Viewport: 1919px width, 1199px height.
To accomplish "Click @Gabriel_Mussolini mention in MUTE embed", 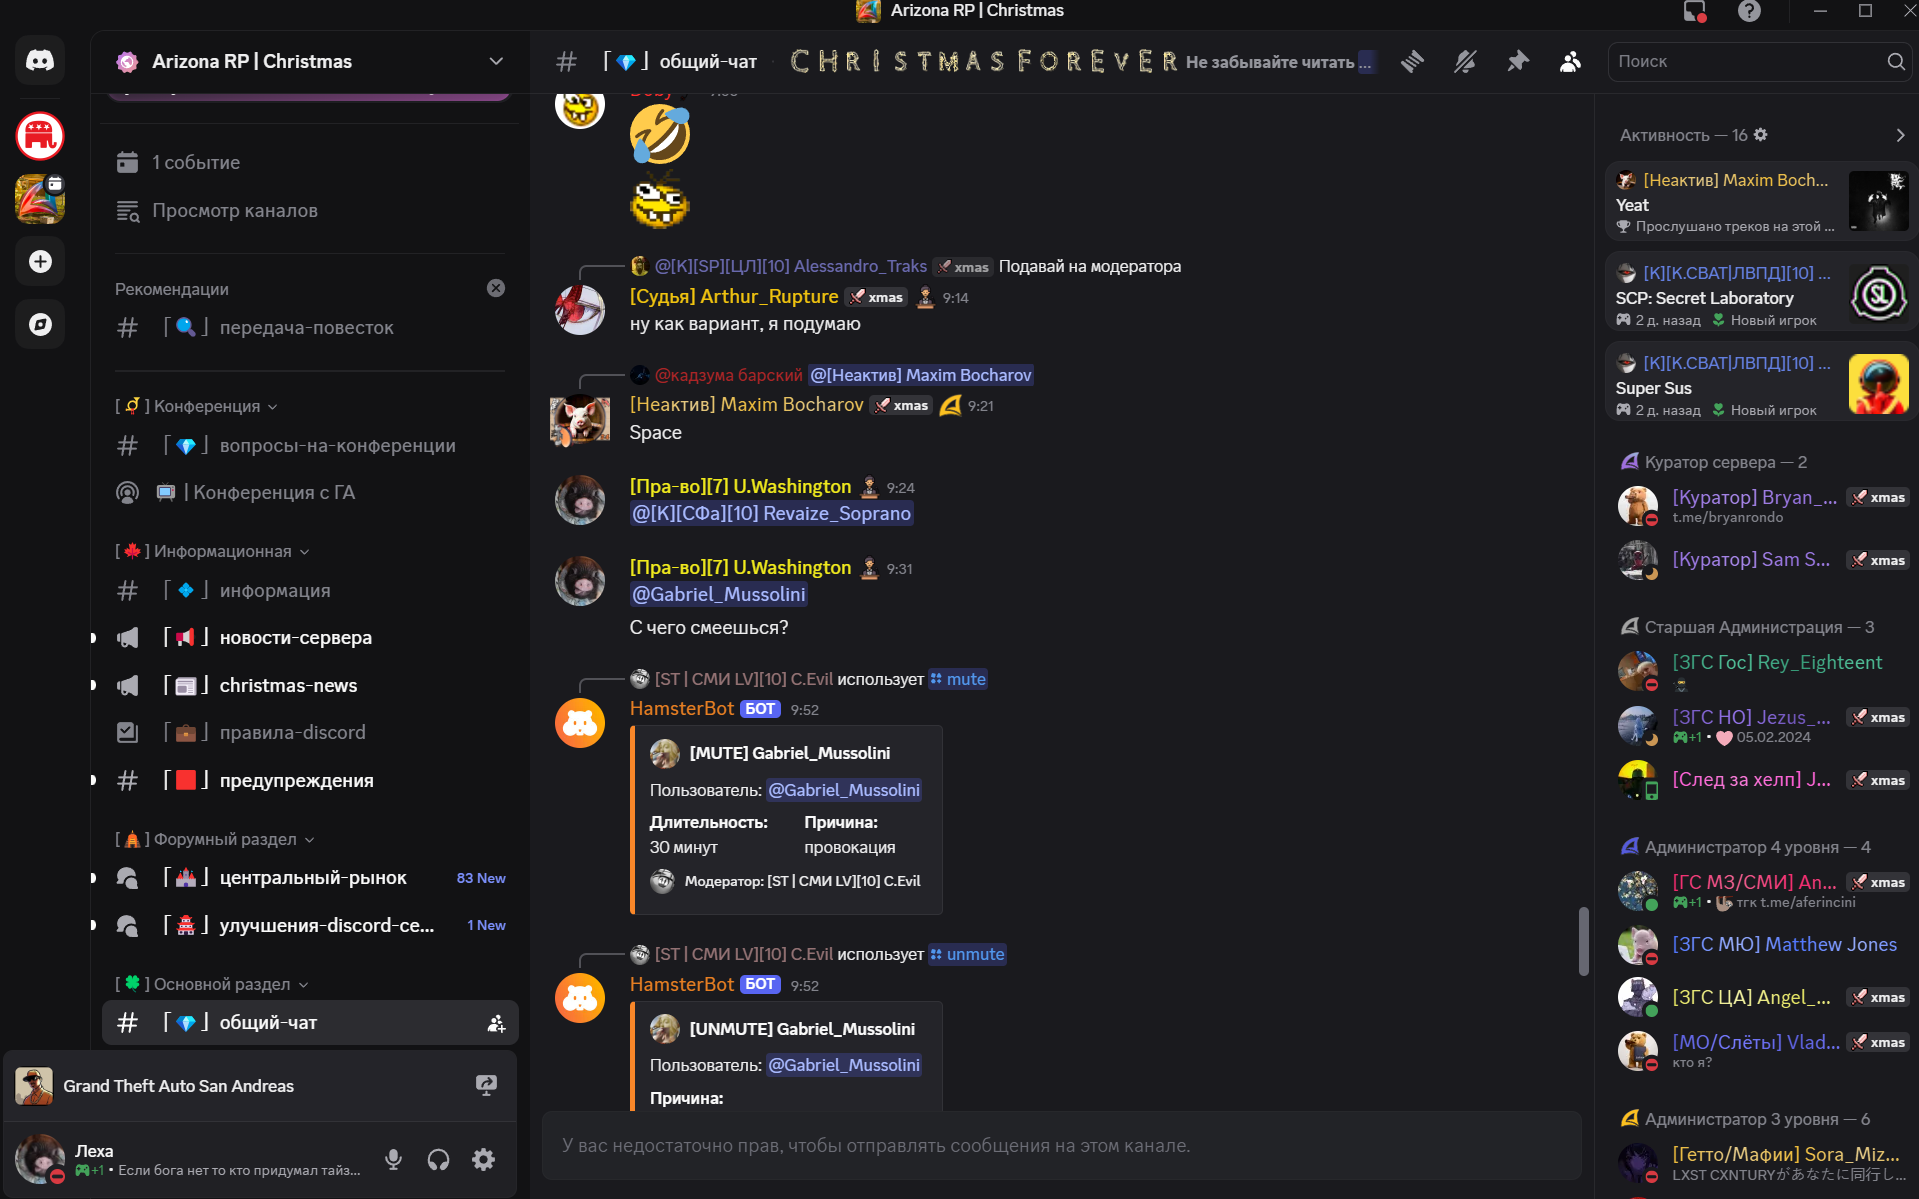I will [844, 790].
